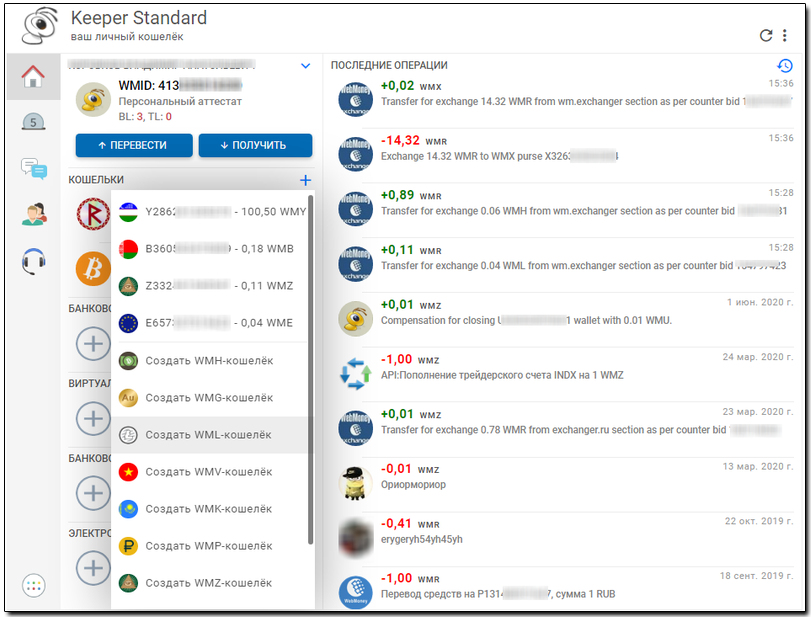Refresh the wallet data
Image resolution: width=811 pixels, height=617 pixels.
click(x=765, y=36)
